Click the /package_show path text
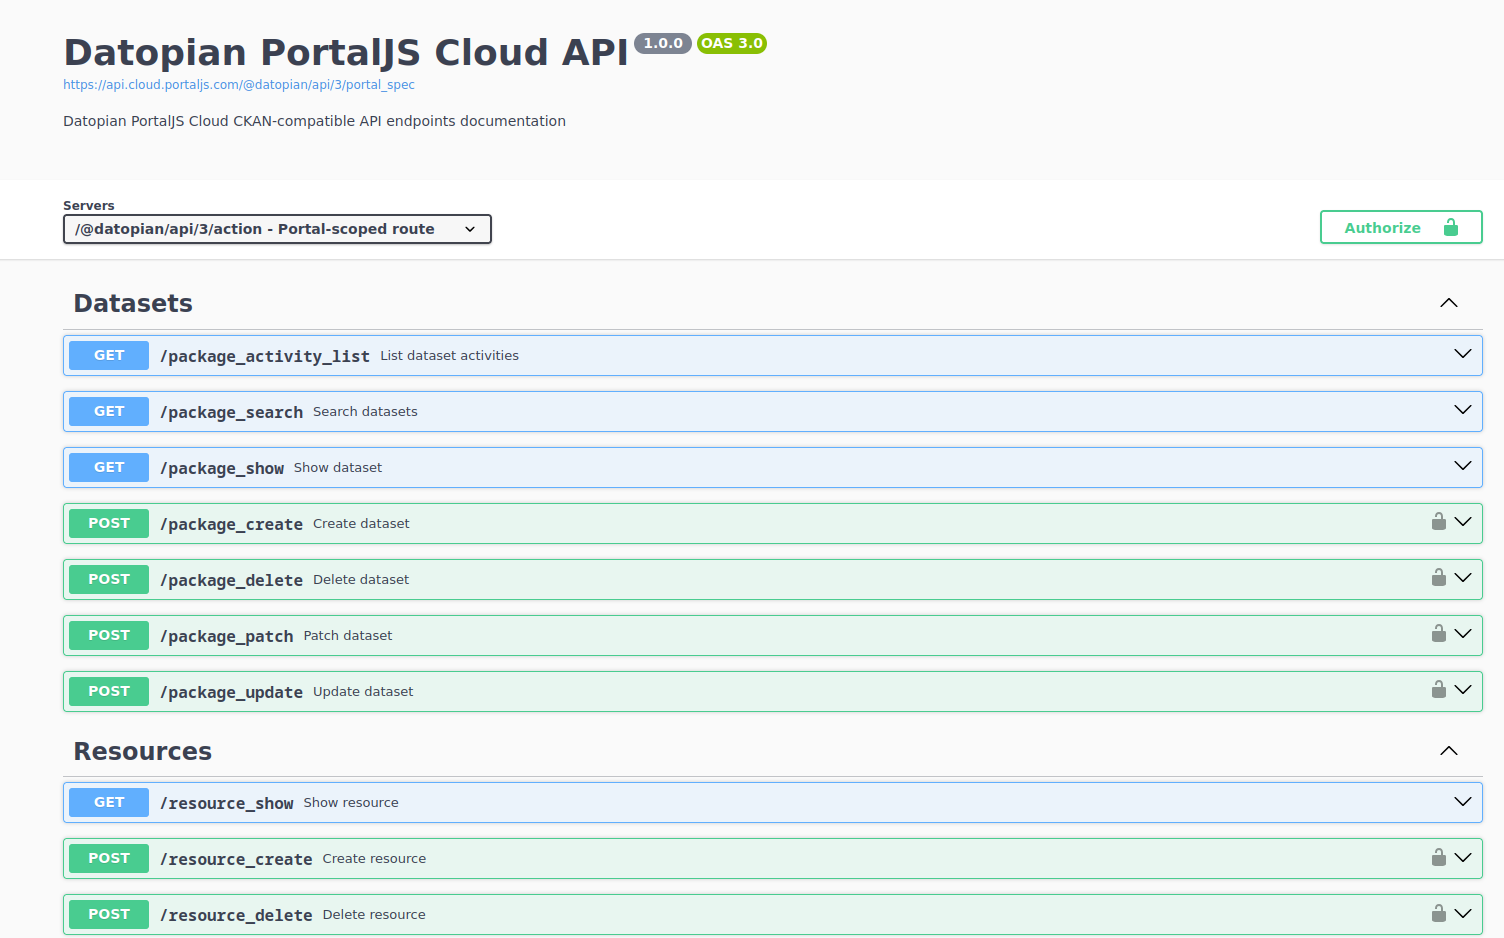 [222, 468]
